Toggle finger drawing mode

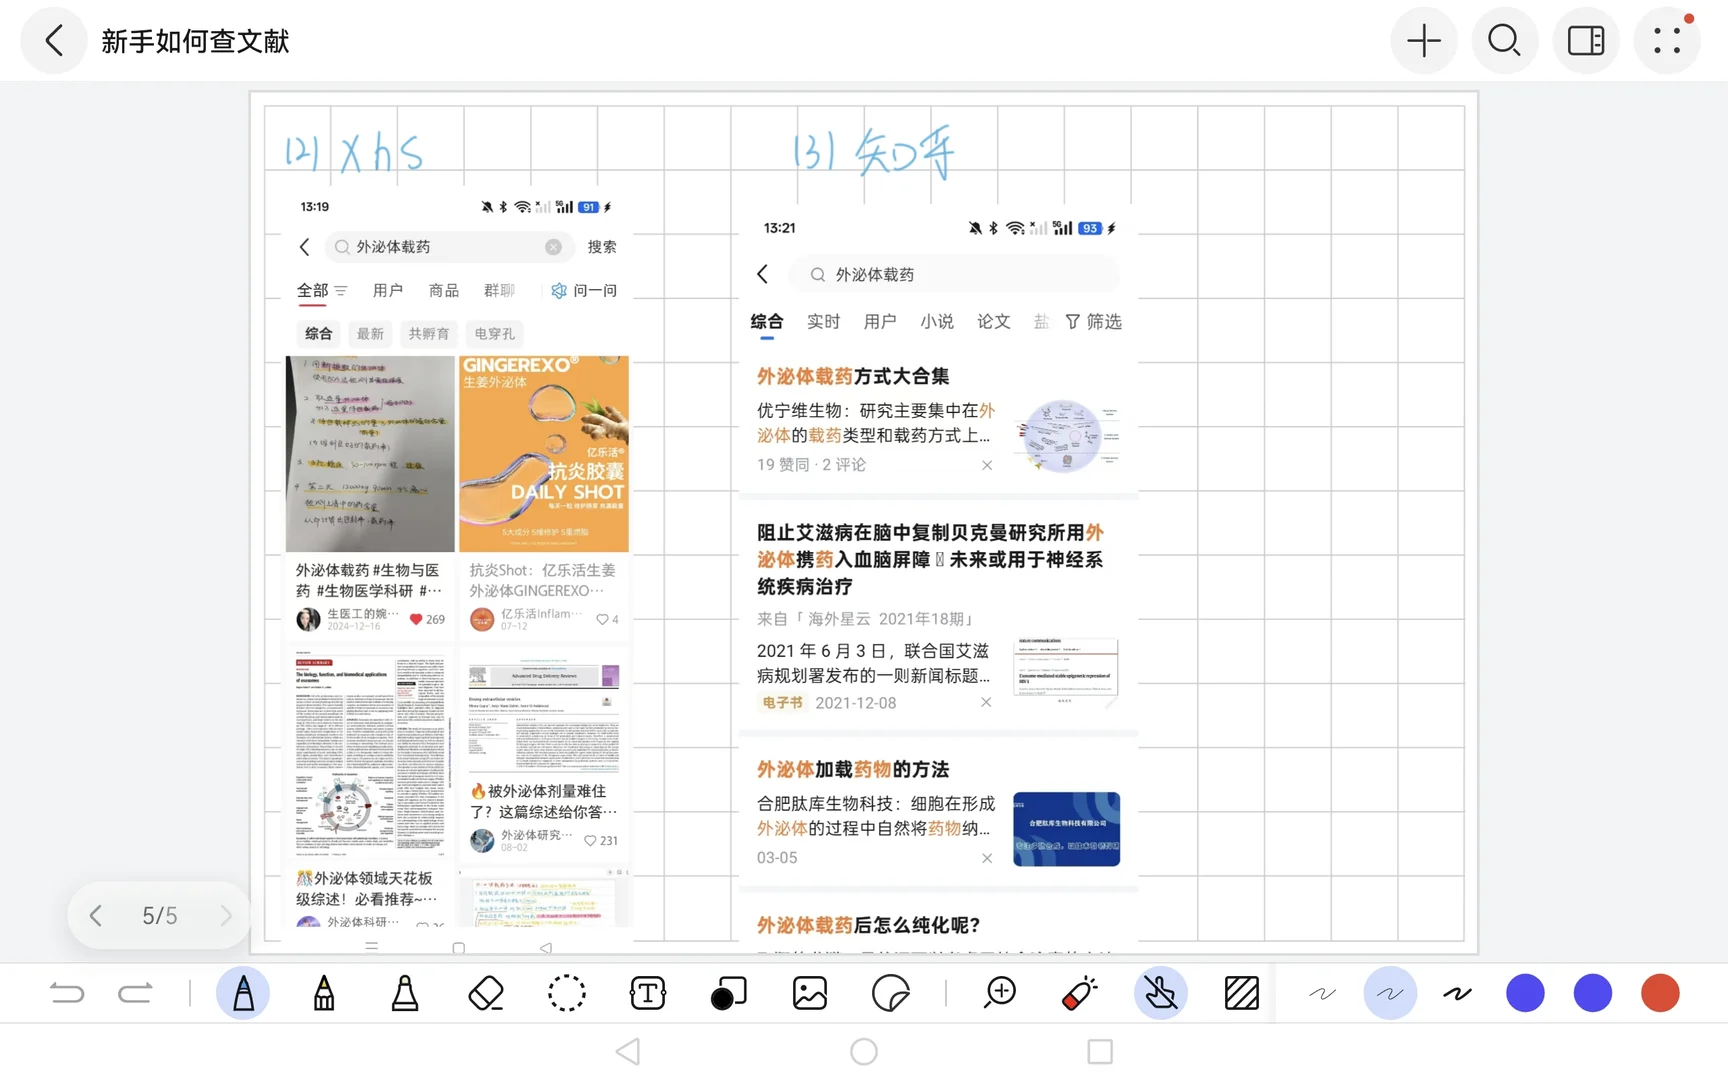click(1161, 993)
